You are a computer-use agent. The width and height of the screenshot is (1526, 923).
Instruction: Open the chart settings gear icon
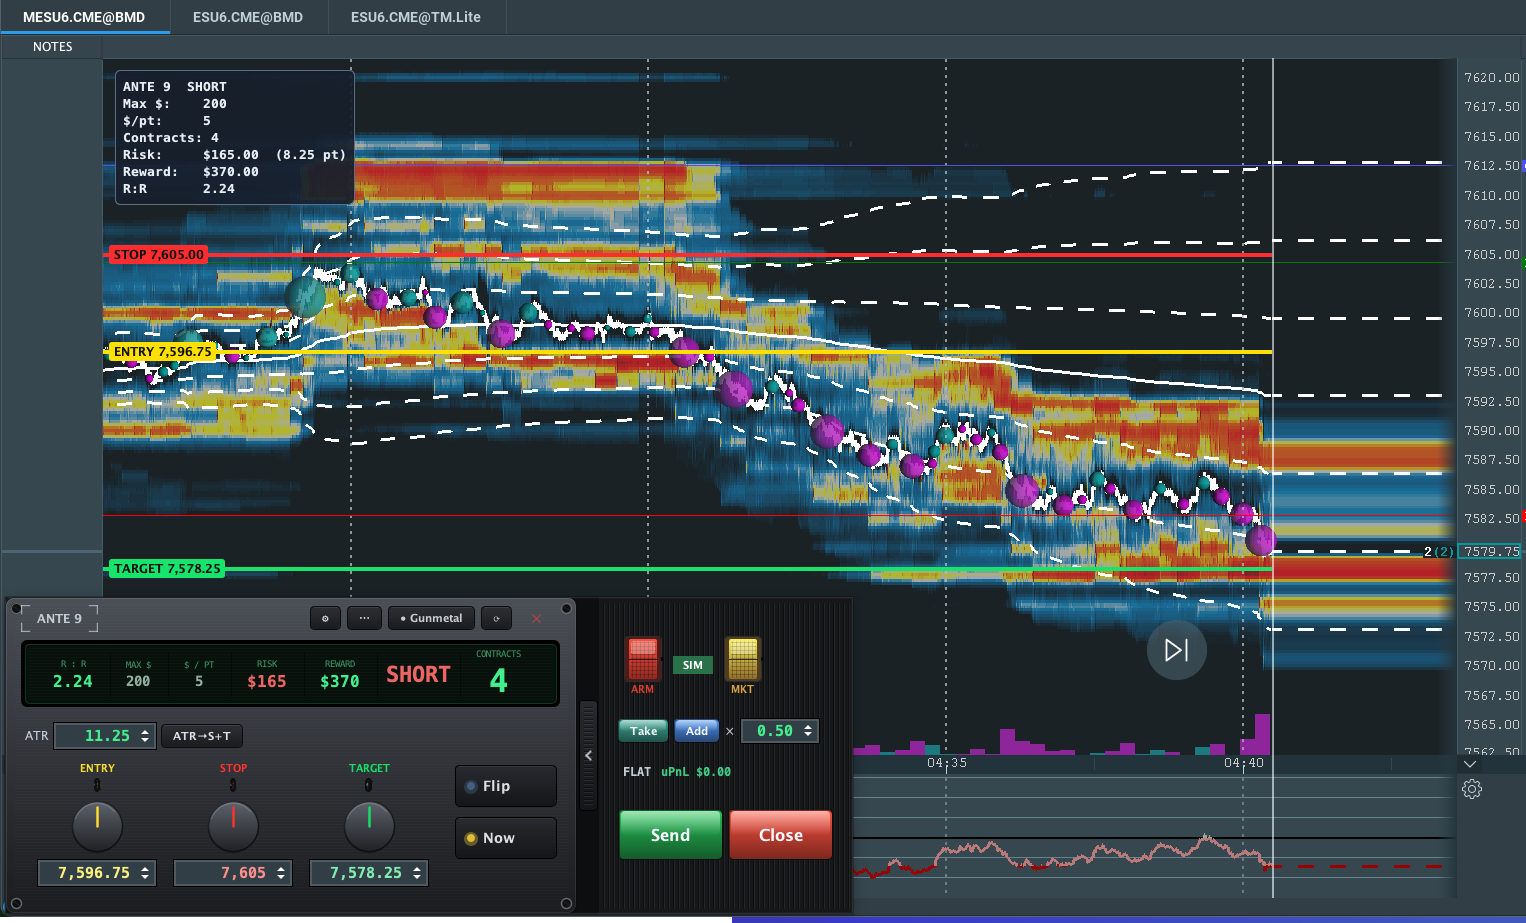[1472, 789]
